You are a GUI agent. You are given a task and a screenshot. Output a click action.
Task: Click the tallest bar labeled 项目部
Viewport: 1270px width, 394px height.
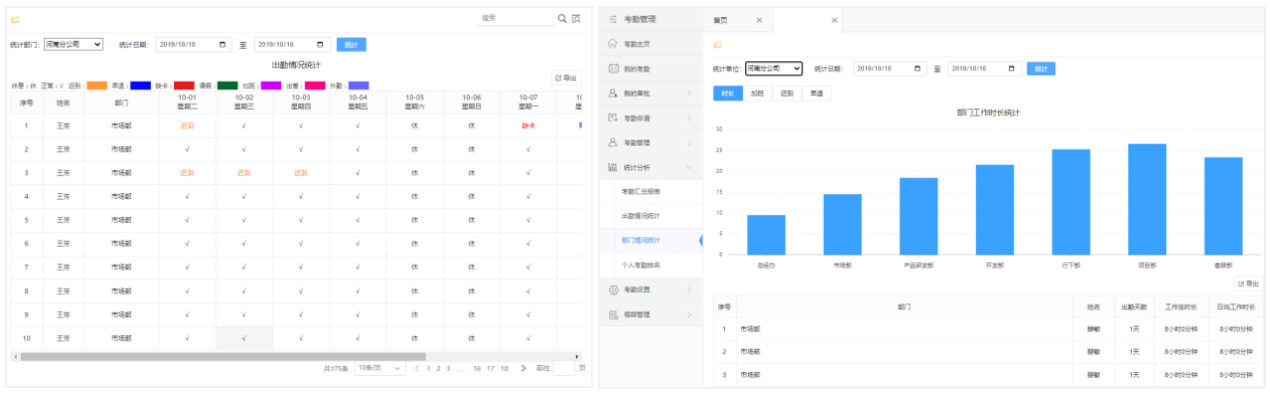click(1147, 199)
